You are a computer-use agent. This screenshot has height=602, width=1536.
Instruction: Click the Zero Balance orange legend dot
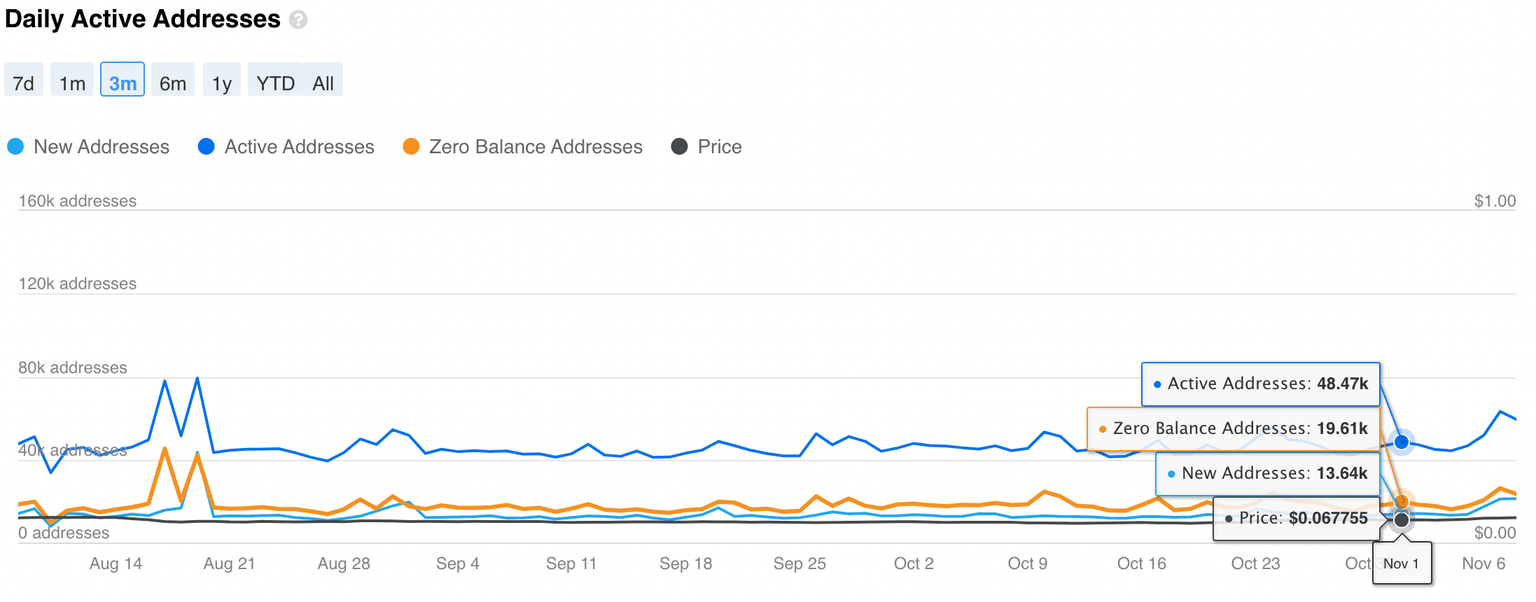point(411,147)
